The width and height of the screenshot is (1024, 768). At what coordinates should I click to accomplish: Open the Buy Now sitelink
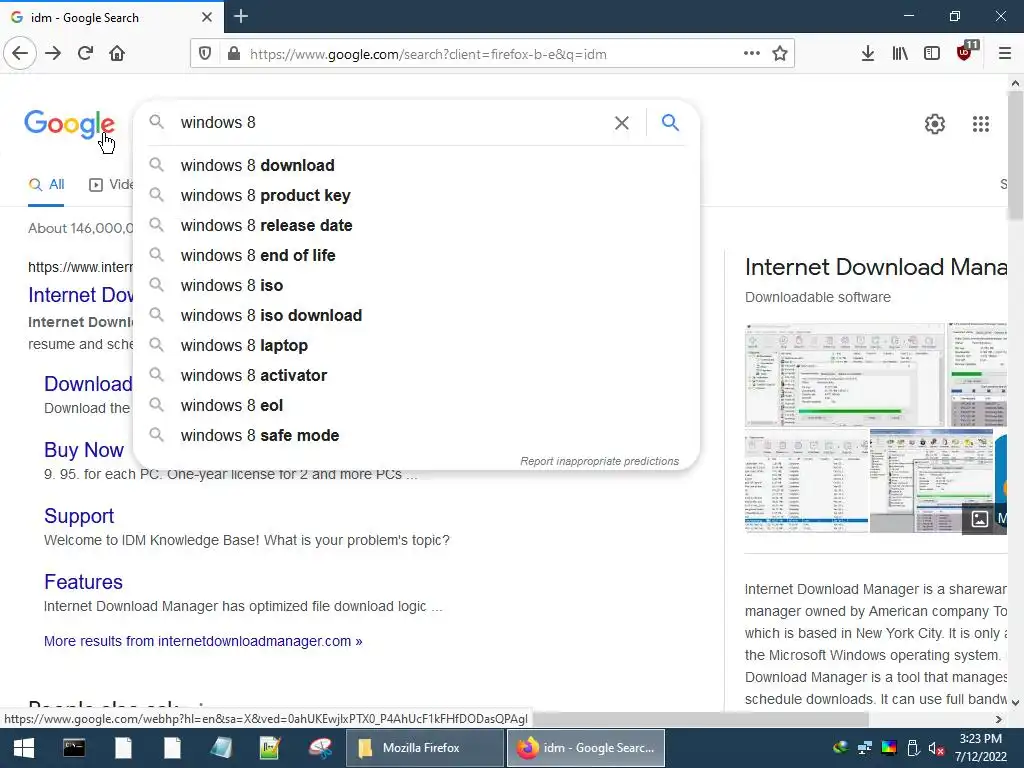click(84, 450)
